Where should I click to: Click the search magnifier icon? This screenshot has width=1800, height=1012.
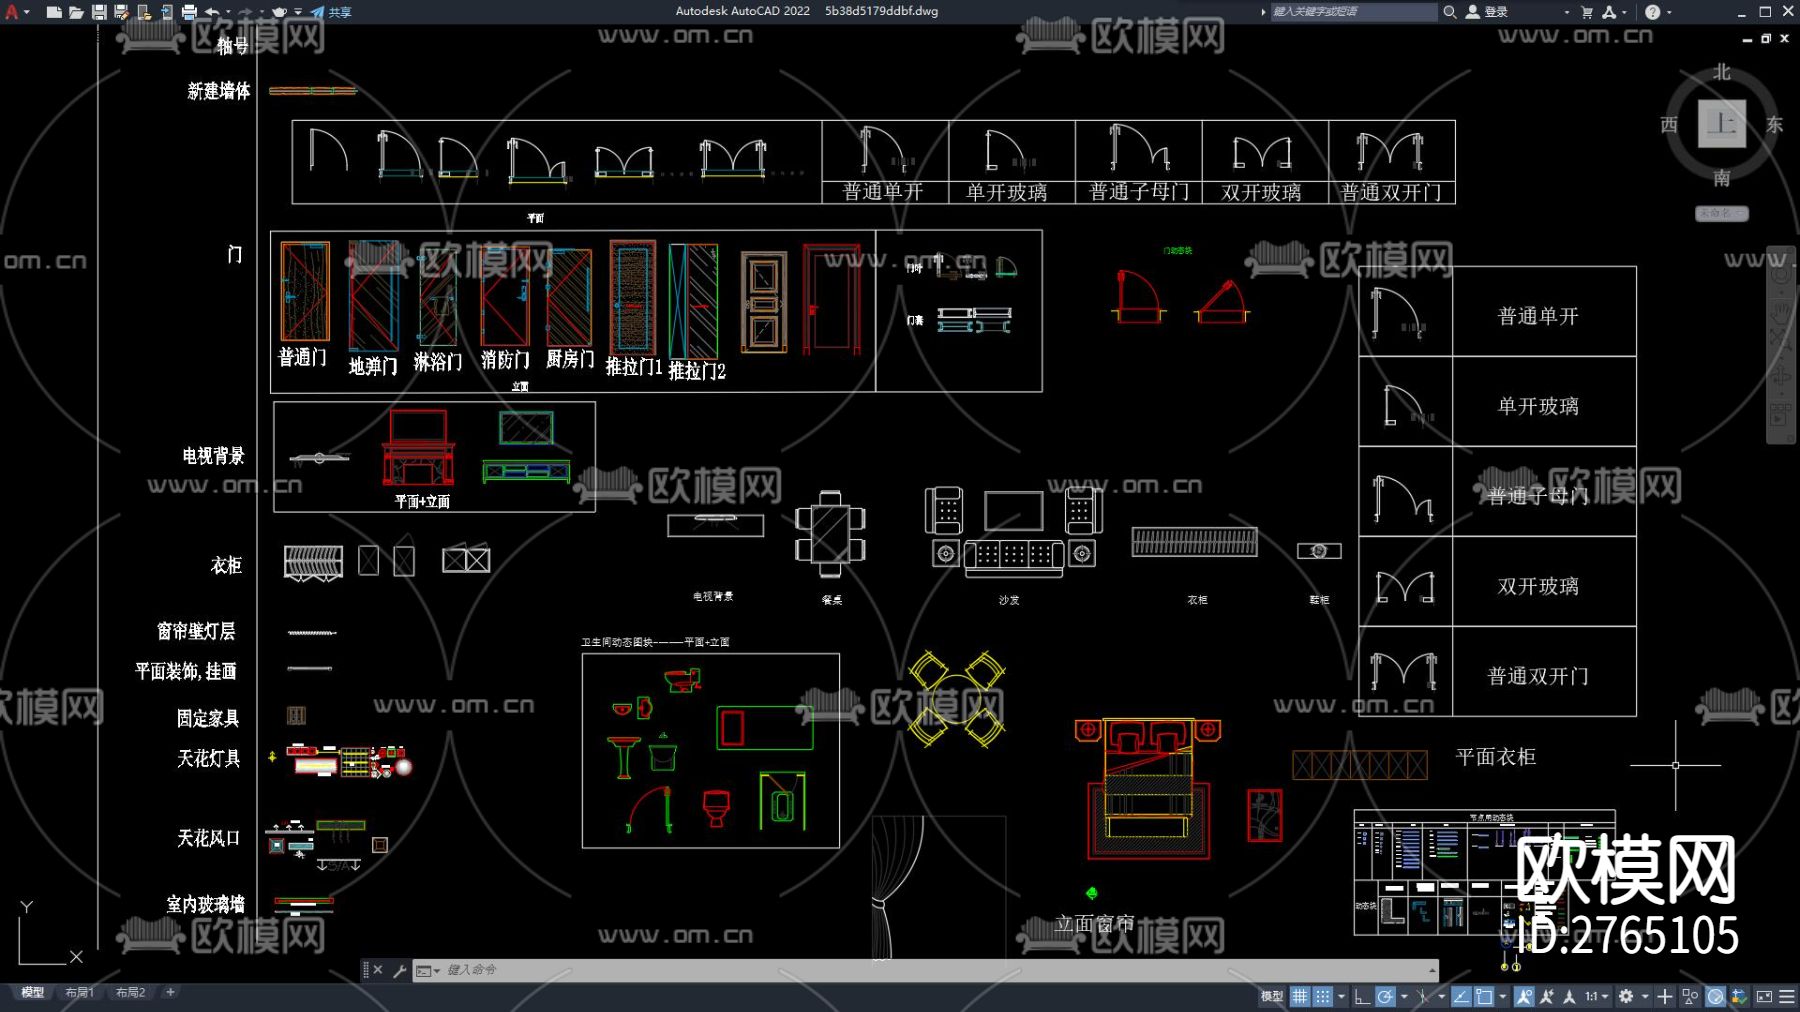click(x=1449, y=12)
